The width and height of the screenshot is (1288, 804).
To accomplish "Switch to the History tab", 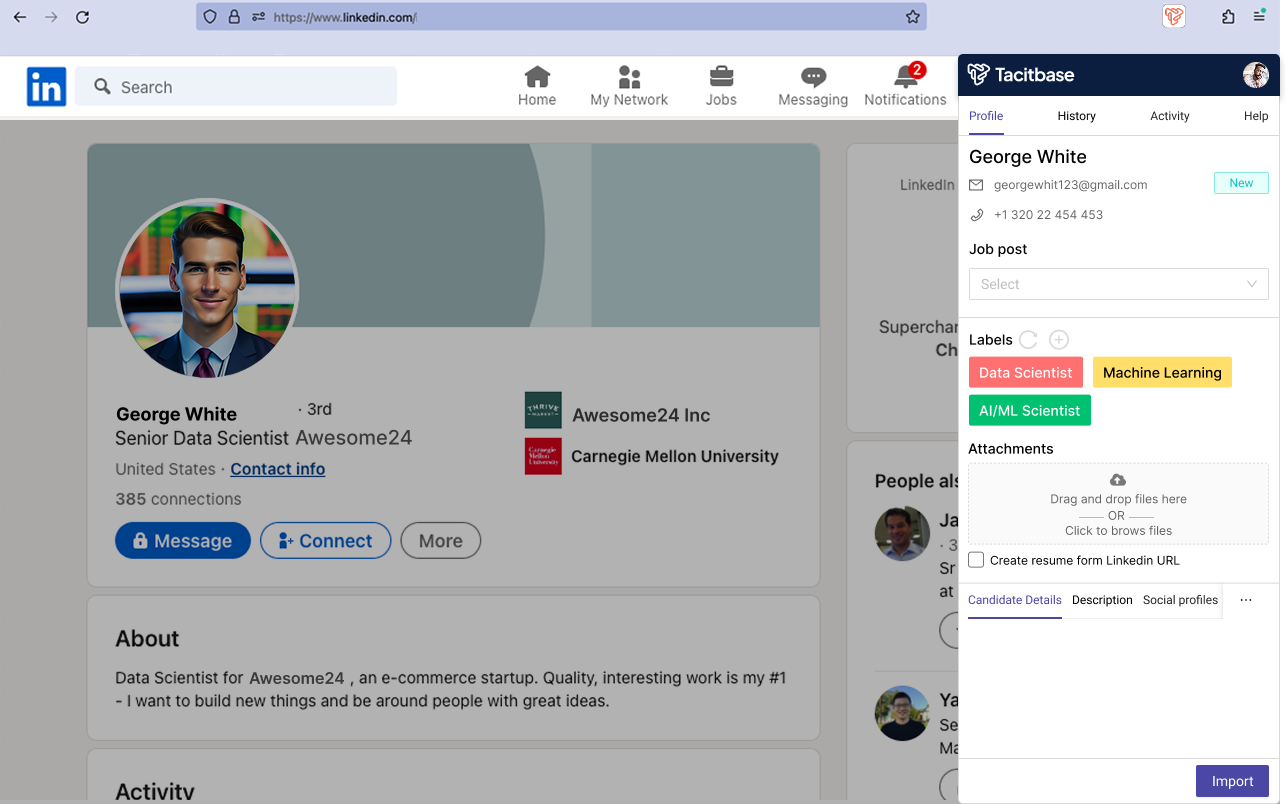I will tap(1076, 116).
